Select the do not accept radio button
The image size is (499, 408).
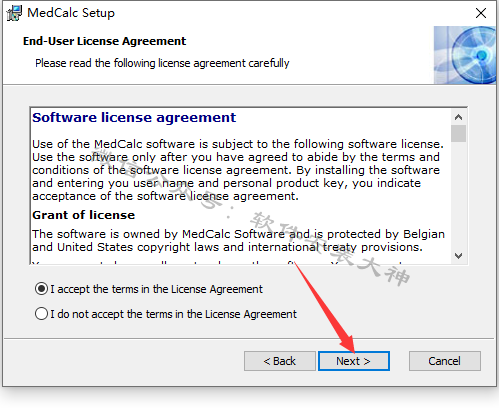(41, 314)
